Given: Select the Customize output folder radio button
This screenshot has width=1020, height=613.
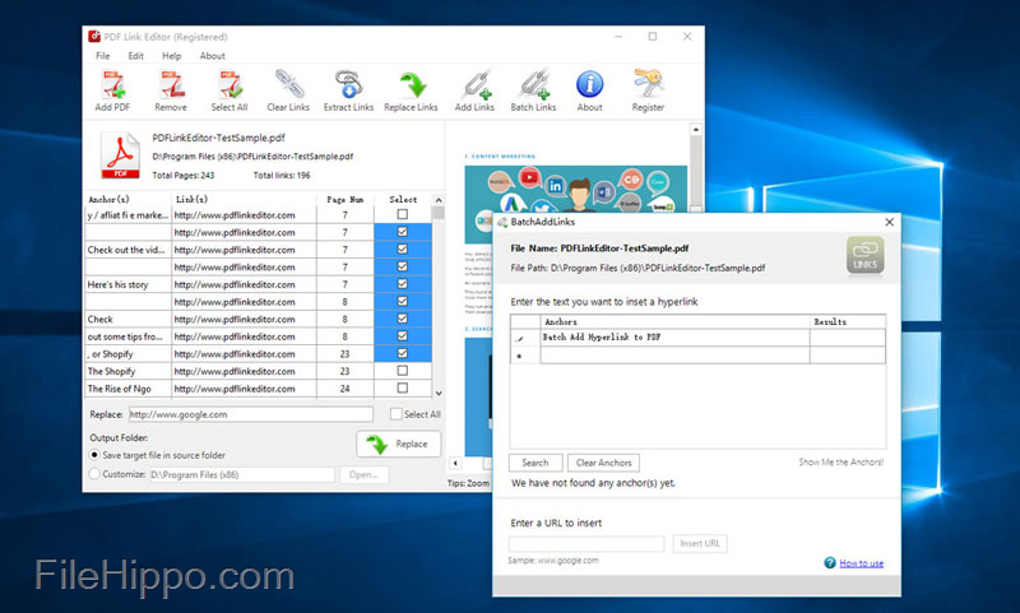Looking at the screenshot, I should pyautogui.click(x=95, y=474).
